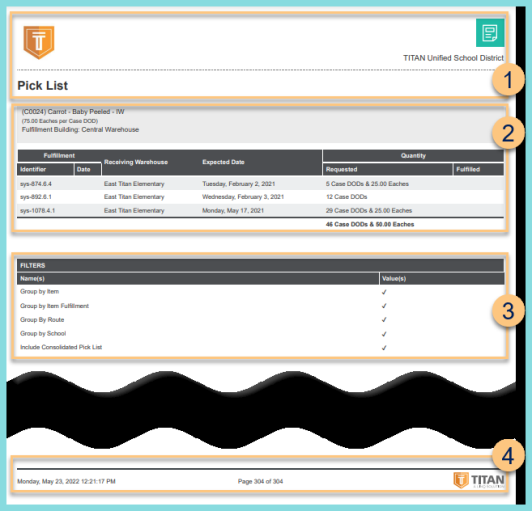Click the 'Expected Date' column header
The image size is (532, 511).
[x=224, y=162]
